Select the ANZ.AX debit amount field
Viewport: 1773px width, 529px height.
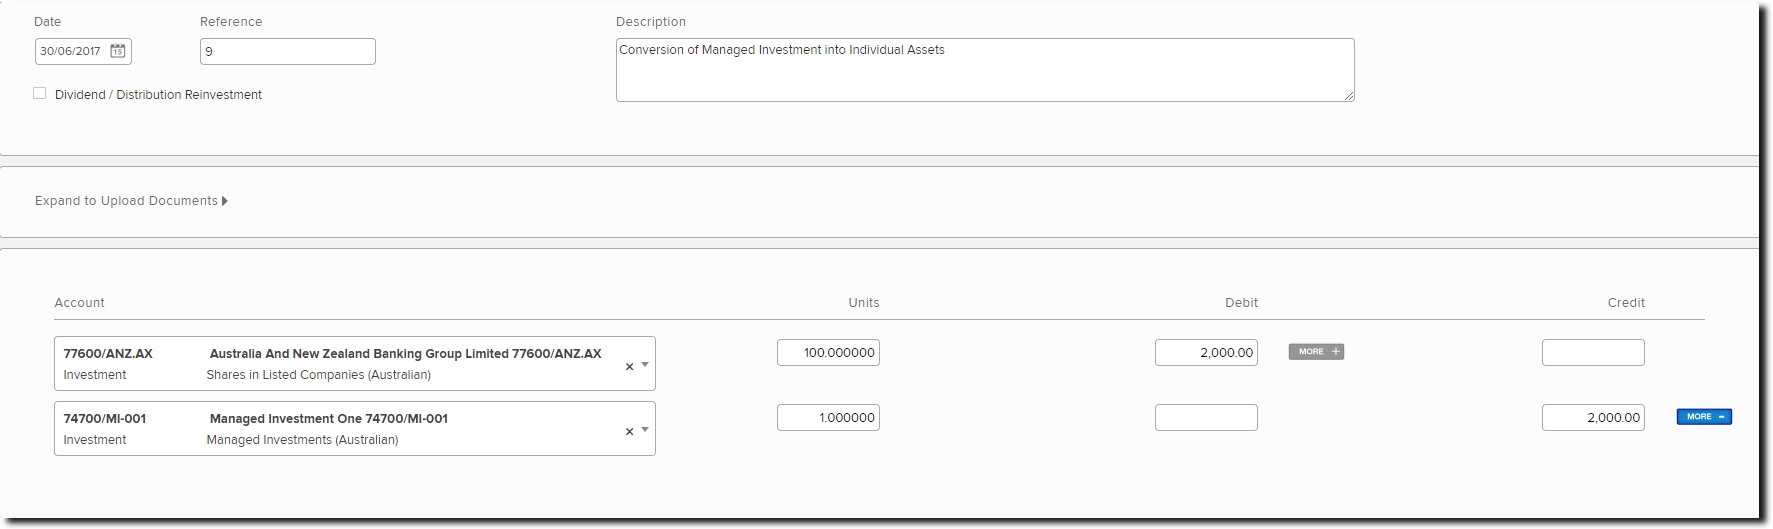(1206, 353)
